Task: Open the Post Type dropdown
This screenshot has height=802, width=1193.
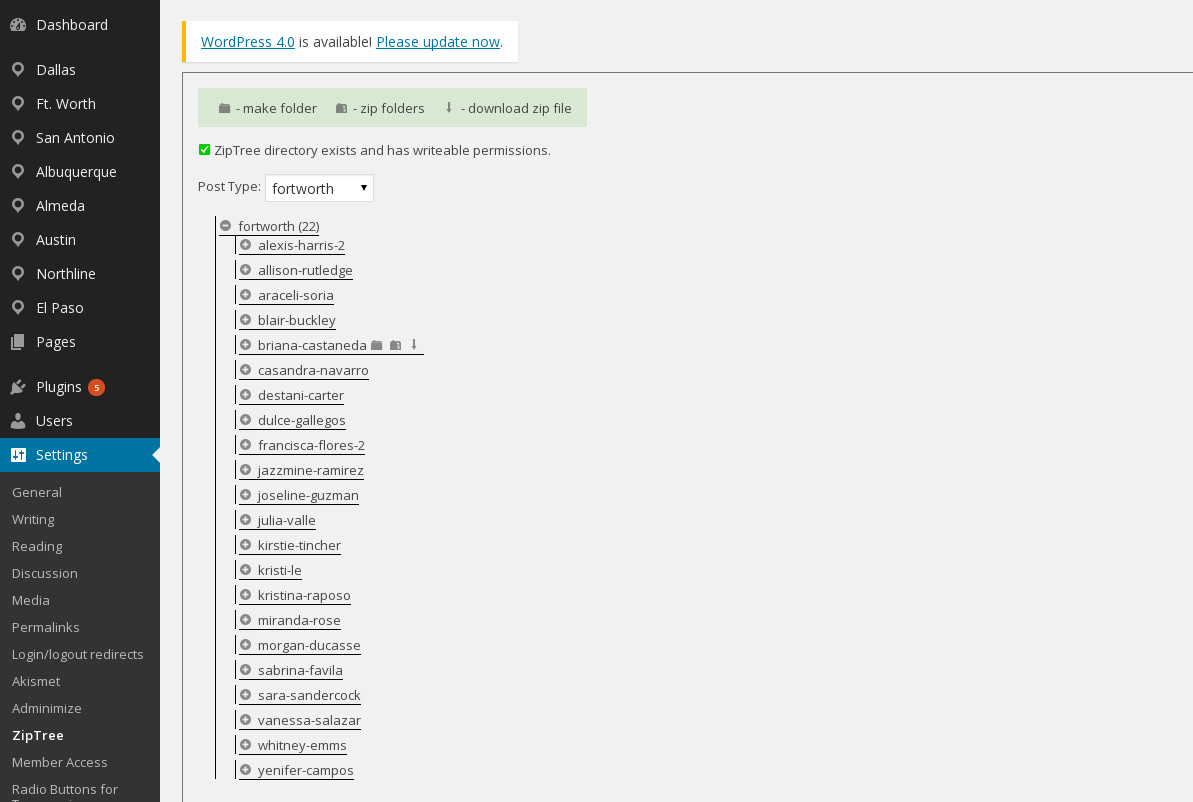Action: coord(319,188)
